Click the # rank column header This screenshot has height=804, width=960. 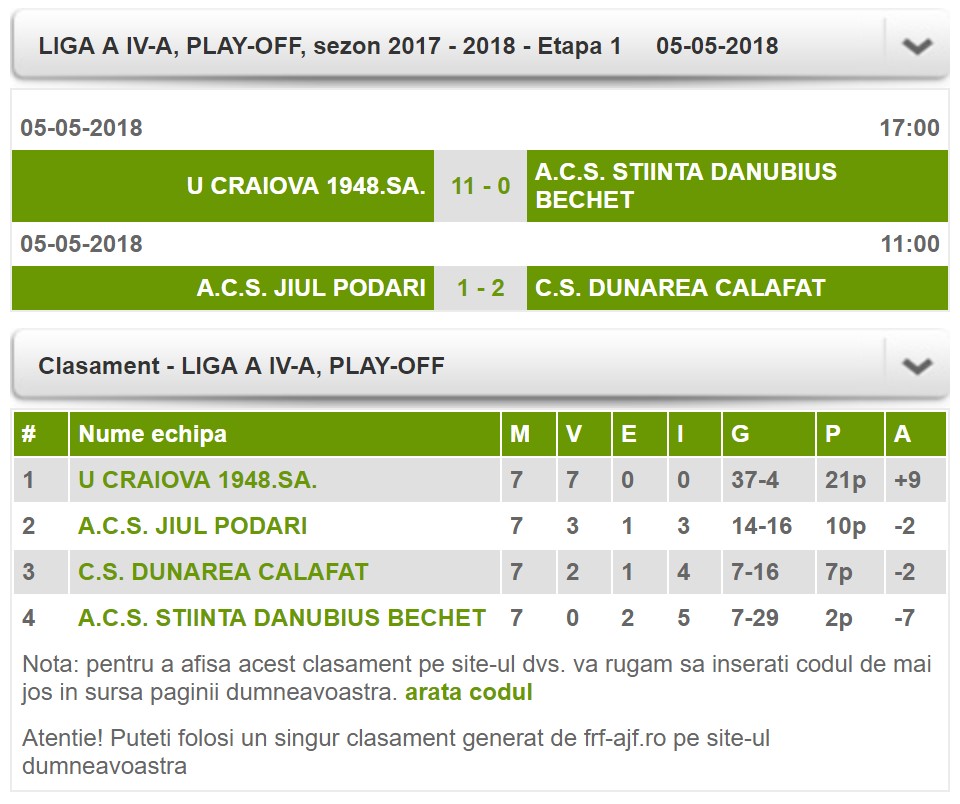29,434
